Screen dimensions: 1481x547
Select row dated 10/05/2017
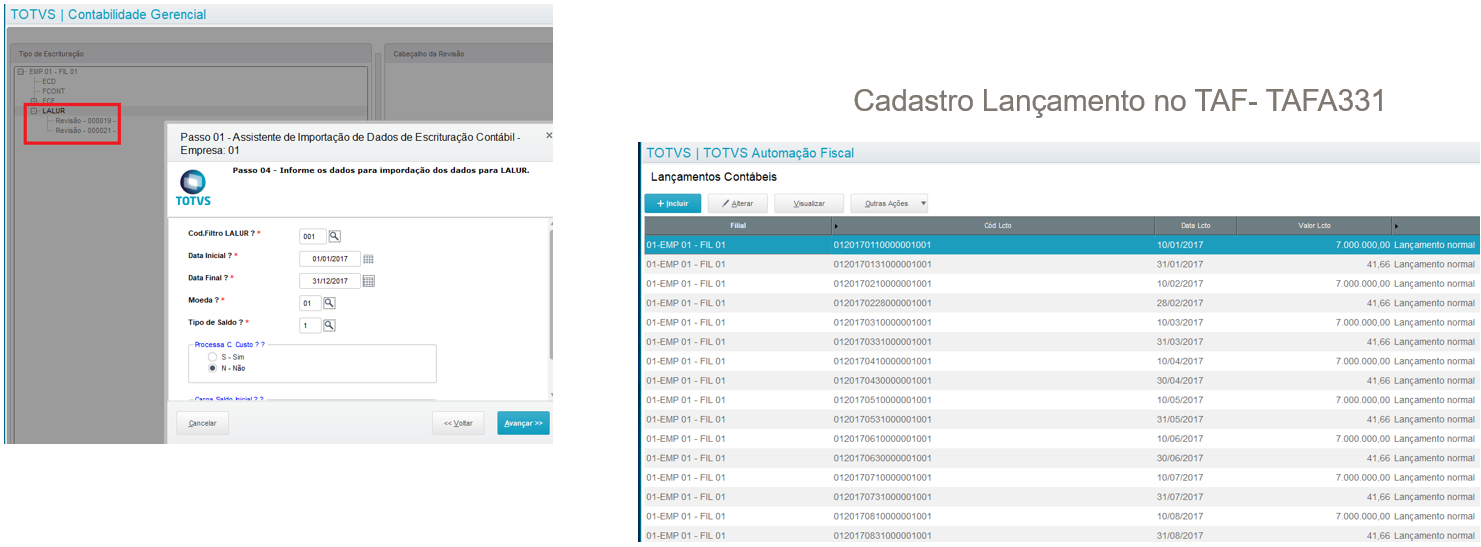coord(1060,400)
